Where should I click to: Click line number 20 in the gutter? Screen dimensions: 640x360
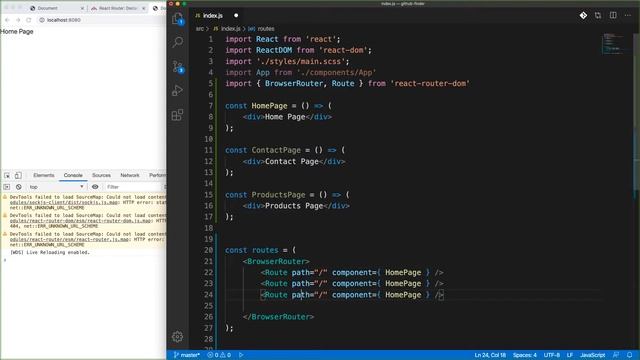click(209, 250)
